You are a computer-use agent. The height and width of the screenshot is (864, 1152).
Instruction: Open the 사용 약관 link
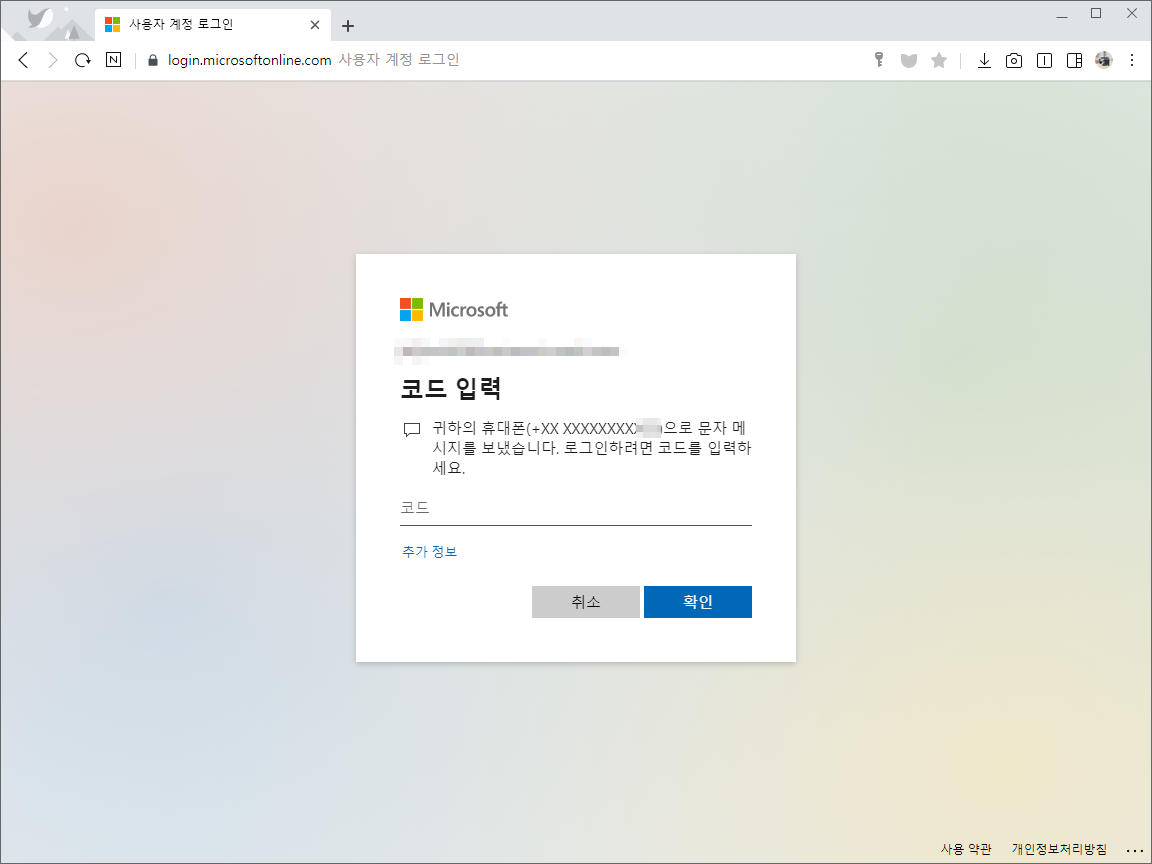click(x=966, y=849)
